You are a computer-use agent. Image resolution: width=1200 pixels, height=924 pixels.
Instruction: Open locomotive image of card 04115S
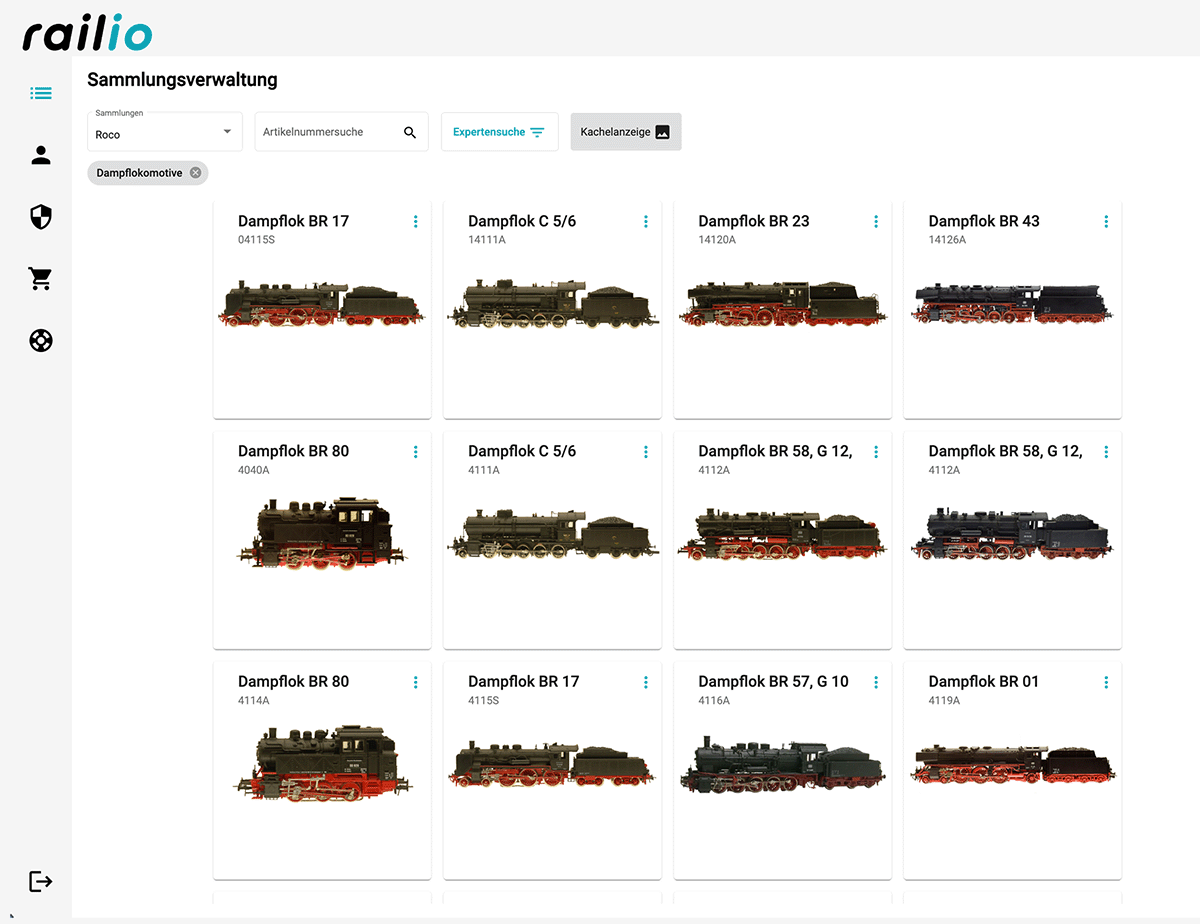[x=322, y=303]
